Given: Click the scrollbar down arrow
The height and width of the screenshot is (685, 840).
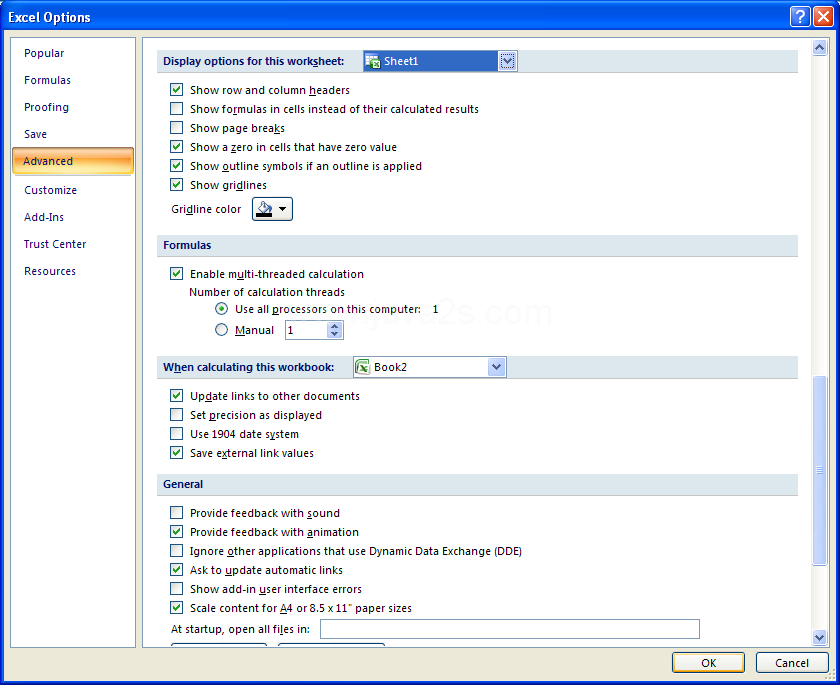Looking at the screenshot, I should click(819, 637).
